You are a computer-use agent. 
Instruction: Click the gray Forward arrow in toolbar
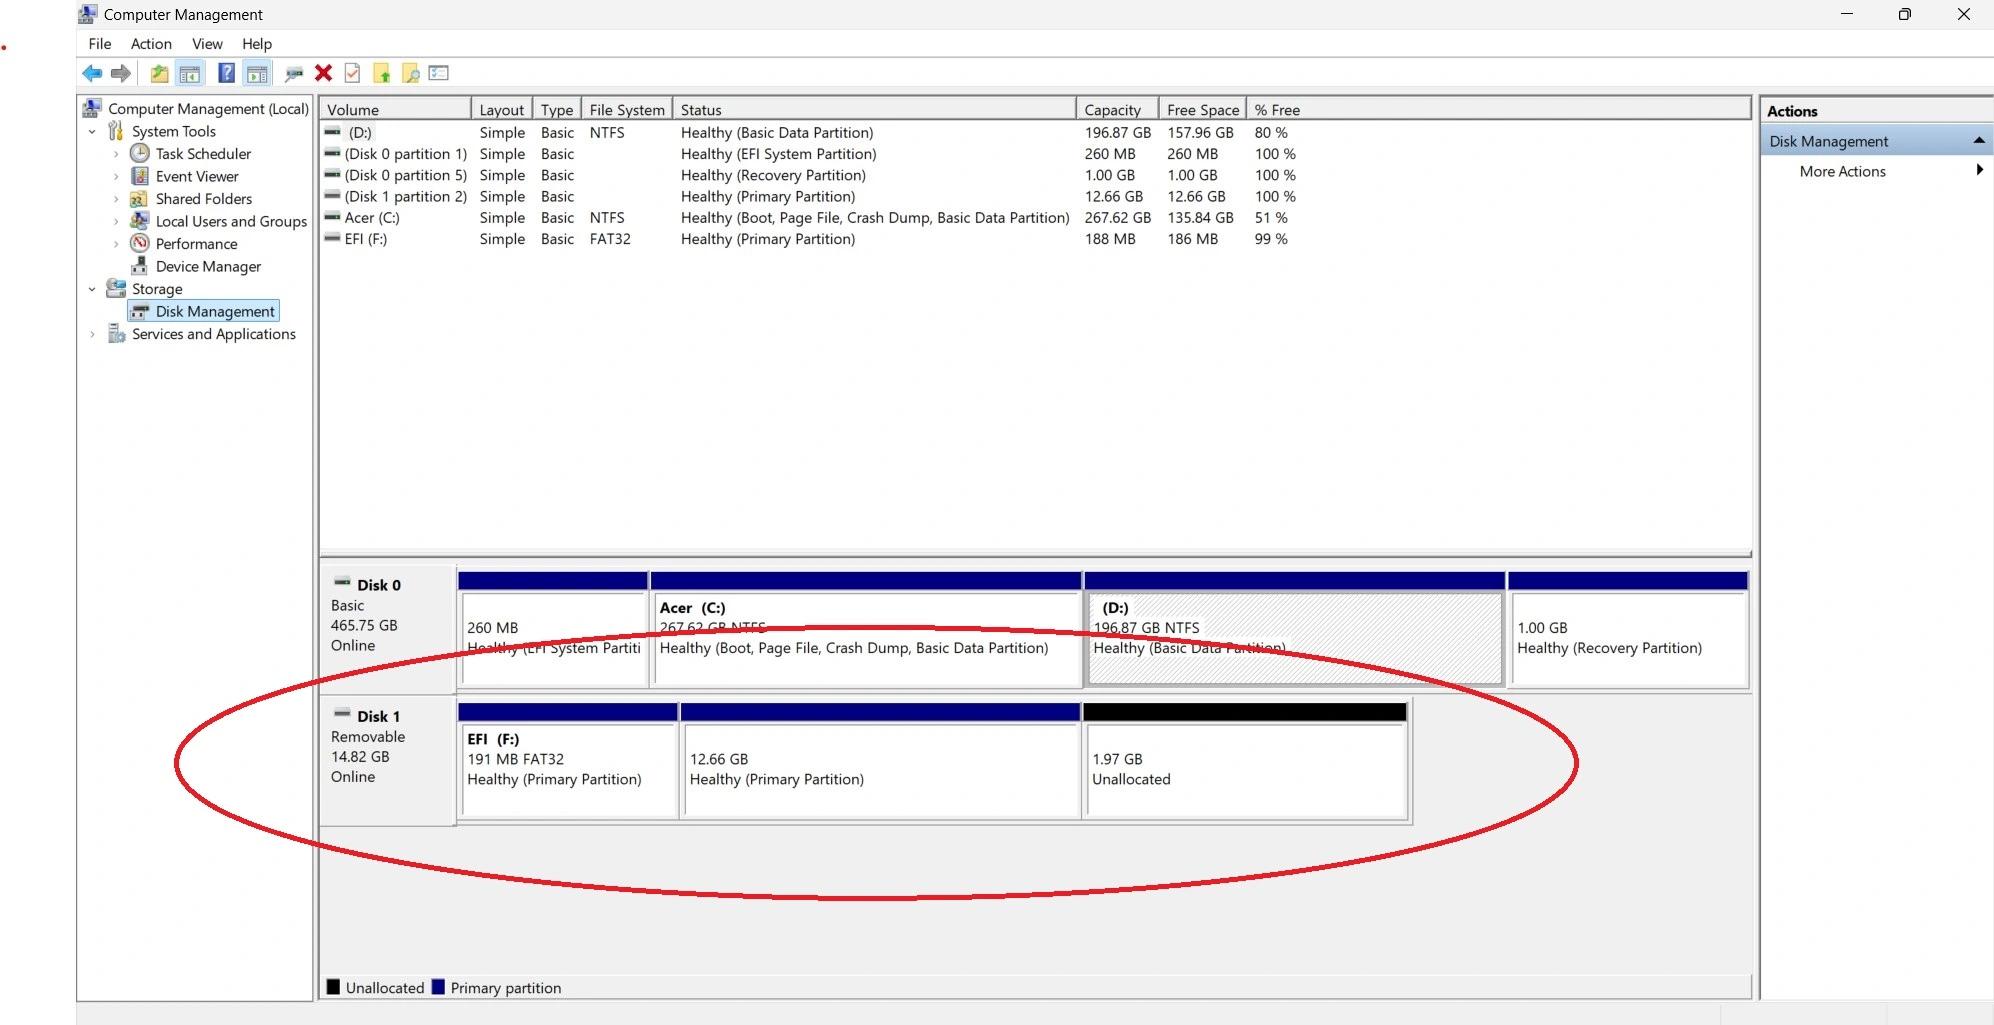[x=121, y=73]
